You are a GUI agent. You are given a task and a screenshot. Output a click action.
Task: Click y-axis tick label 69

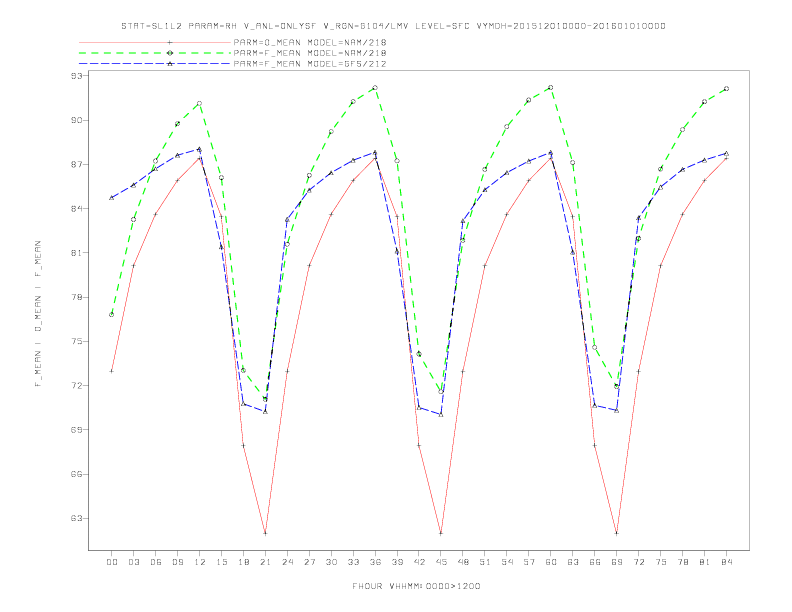click(x=77, y=430)
